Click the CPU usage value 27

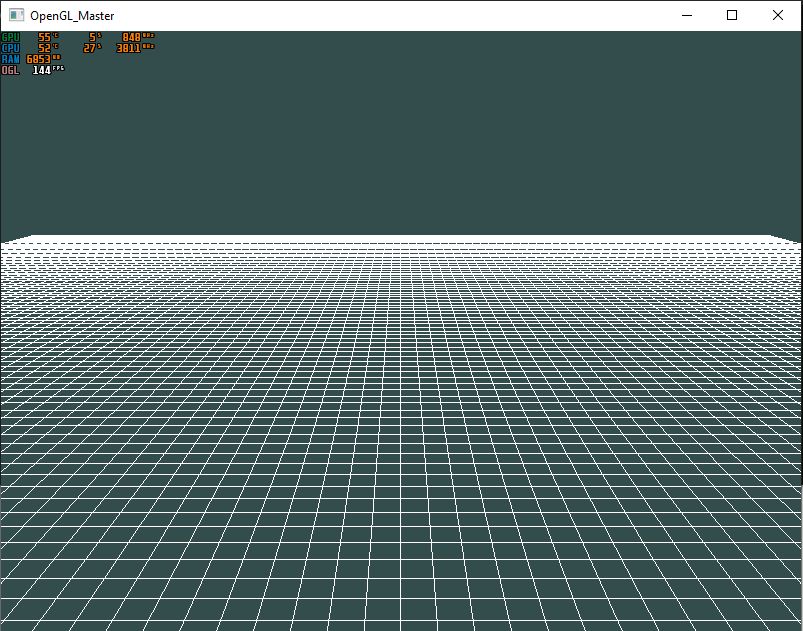tap(90, 48)
